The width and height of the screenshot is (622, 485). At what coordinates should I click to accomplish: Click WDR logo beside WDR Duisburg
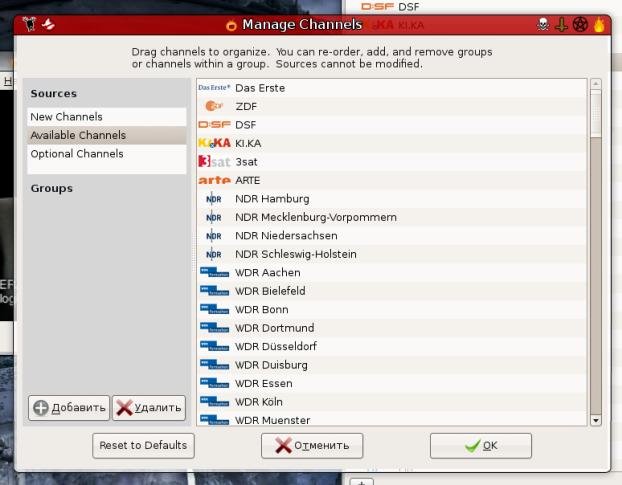tap(214, 364)
